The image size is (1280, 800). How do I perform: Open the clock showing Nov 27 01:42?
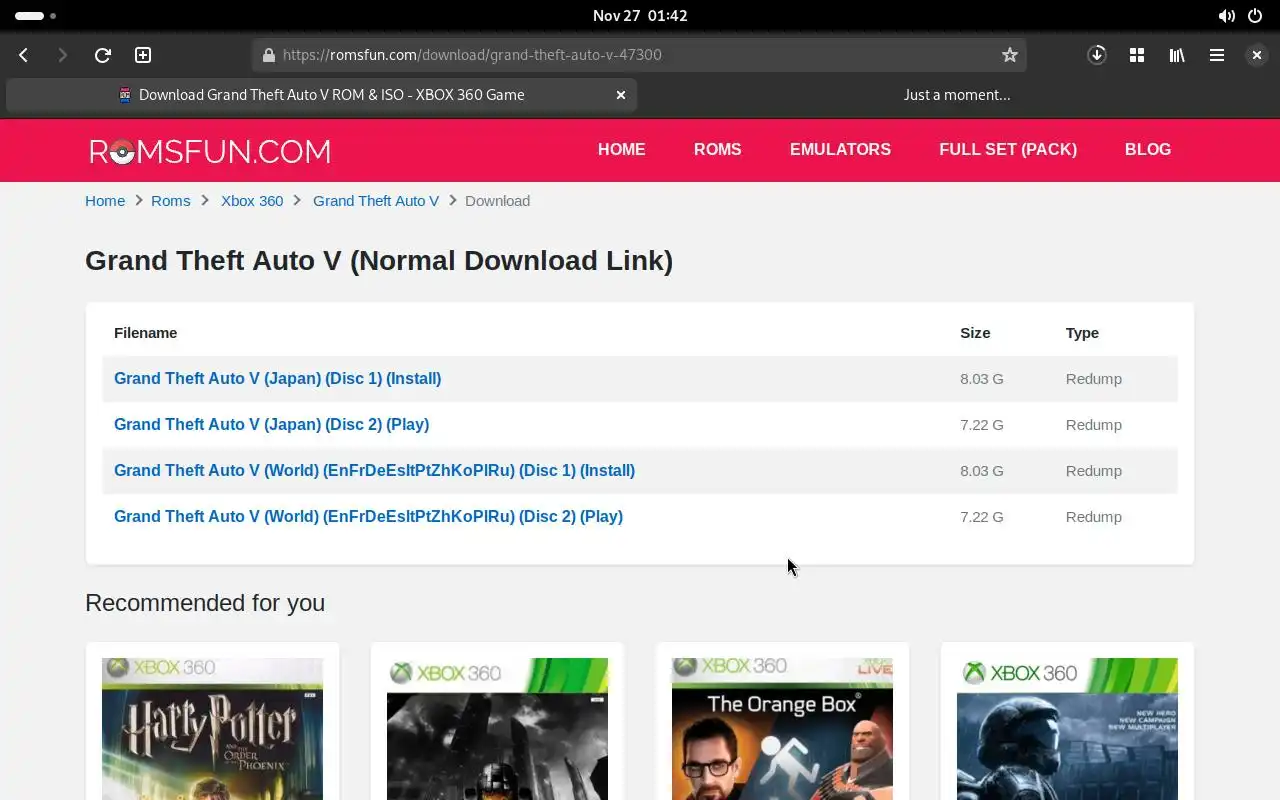tap(640, 16)
